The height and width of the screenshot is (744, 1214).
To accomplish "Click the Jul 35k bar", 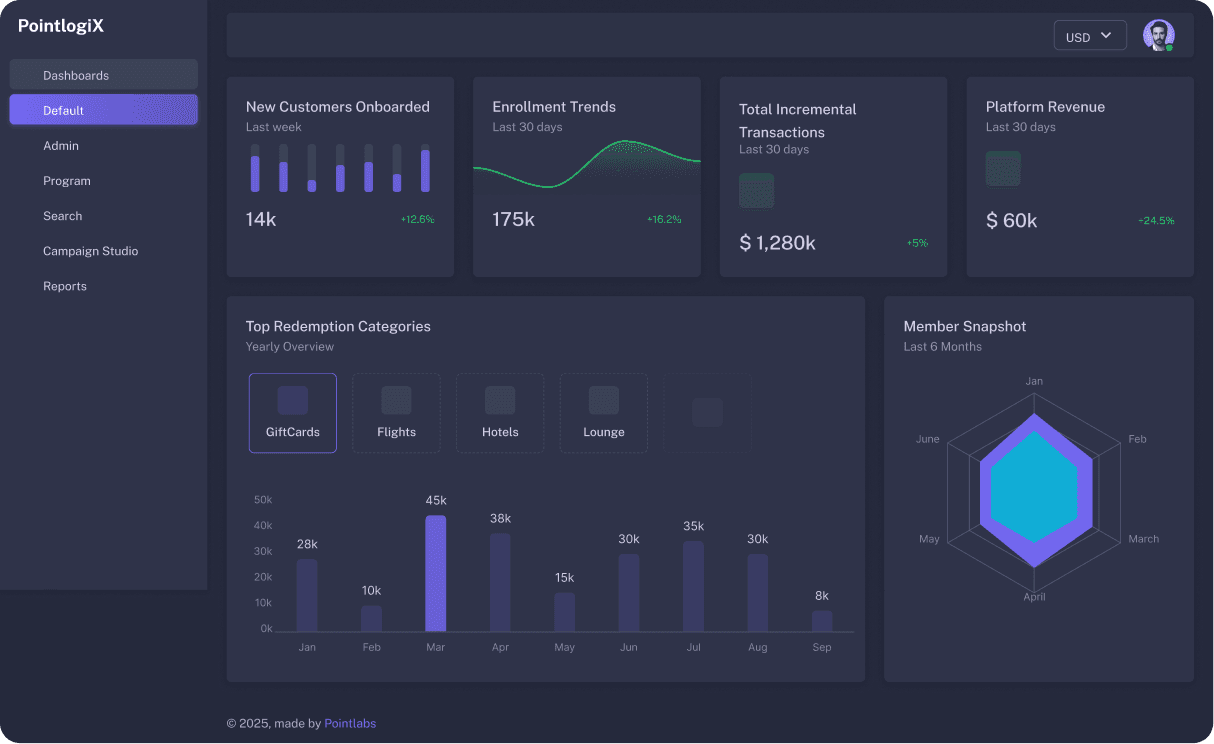I will click(694, 586).
